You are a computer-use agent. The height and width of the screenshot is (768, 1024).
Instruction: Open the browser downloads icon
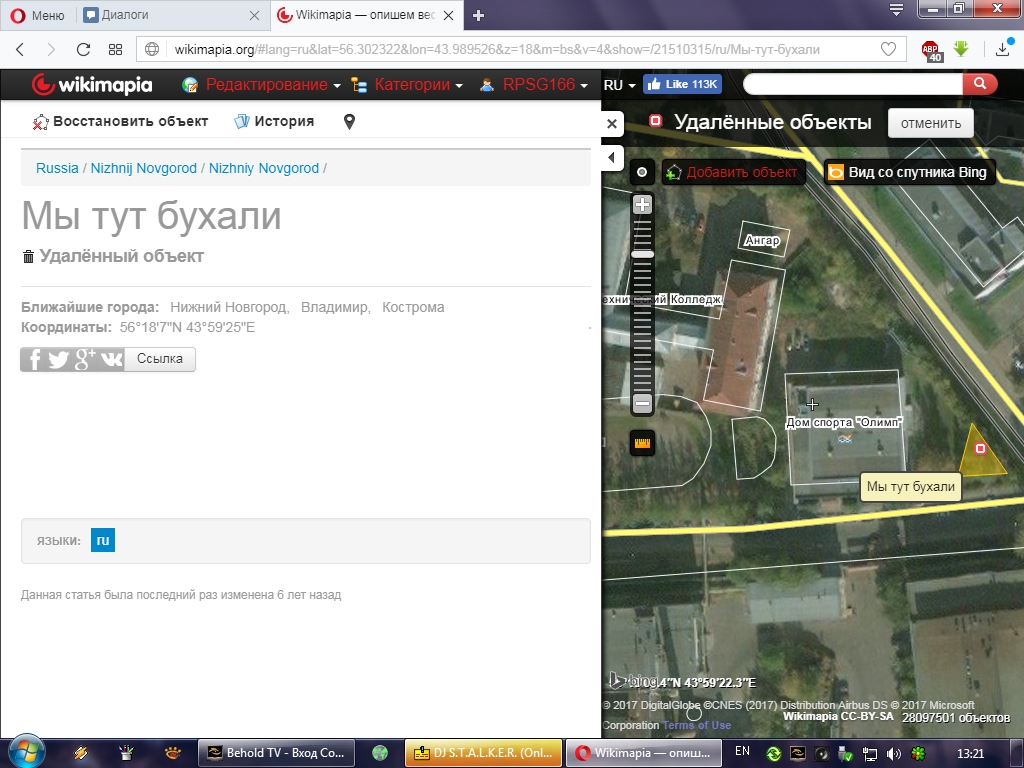click(1004, 48)
